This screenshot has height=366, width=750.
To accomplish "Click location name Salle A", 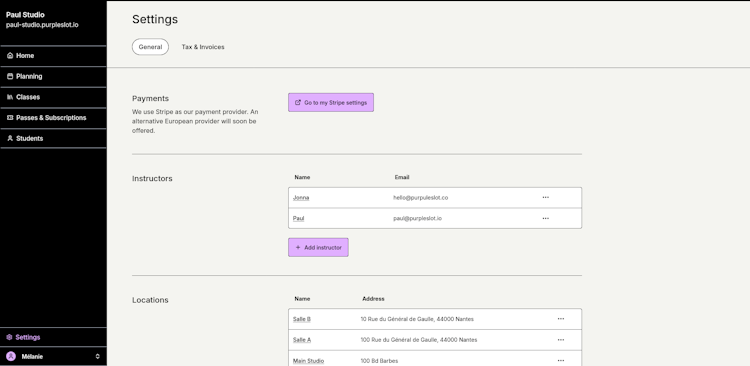I will point(302,340).
